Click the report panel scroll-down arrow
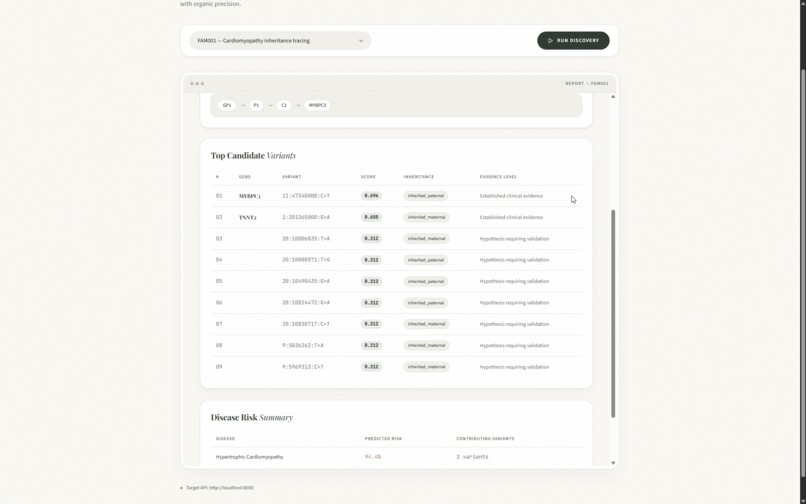Screen dimensions: 806x504 pos(613,463)
